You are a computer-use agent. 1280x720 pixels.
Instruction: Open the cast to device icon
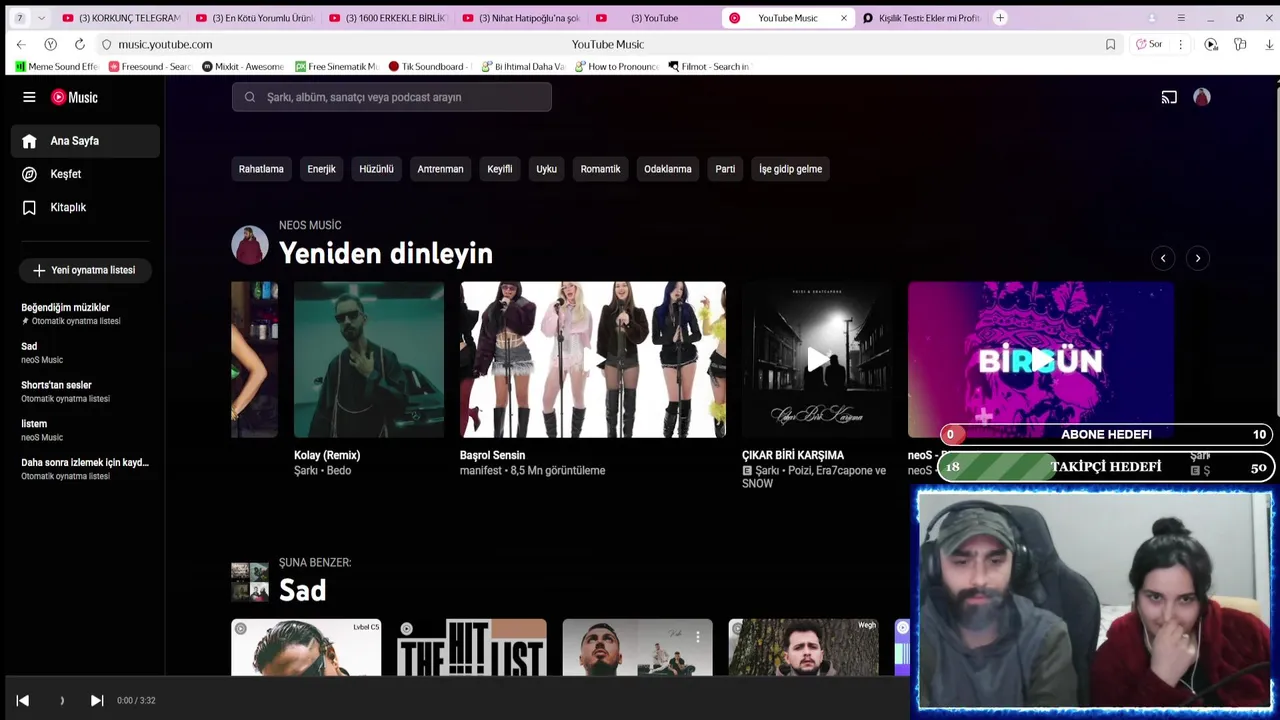tap(1169, 97)
